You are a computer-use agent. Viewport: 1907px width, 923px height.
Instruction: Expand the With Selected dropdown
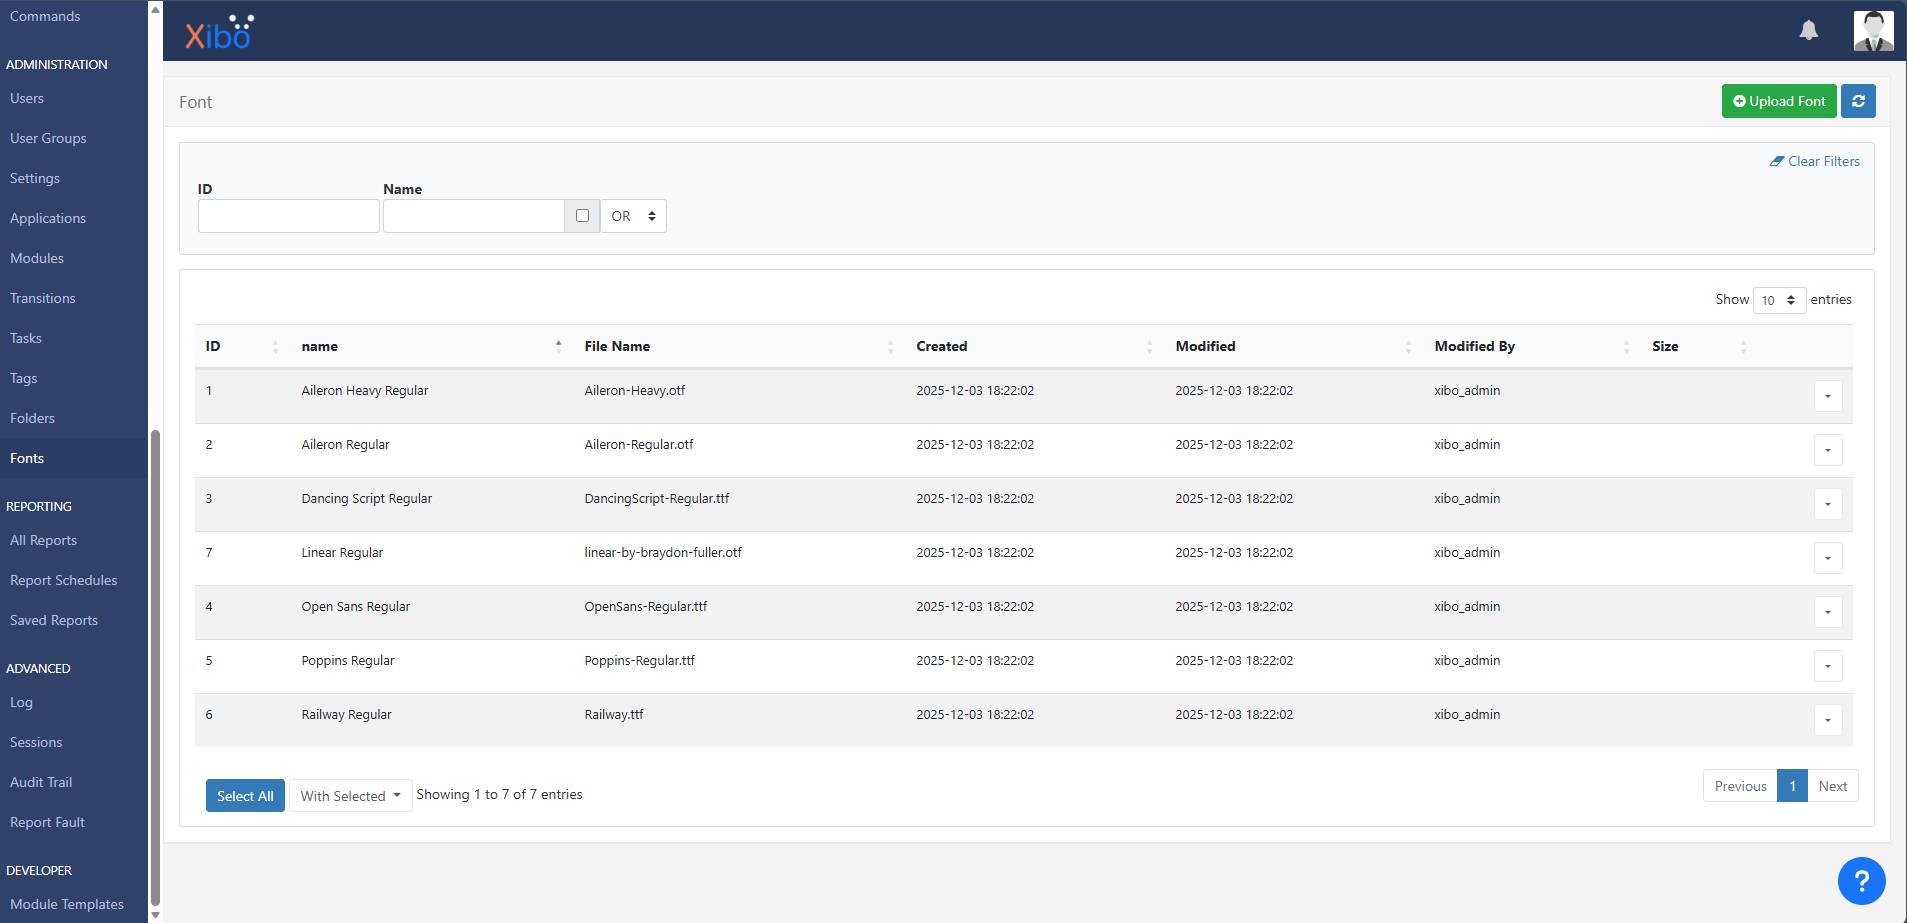(350, 796)
